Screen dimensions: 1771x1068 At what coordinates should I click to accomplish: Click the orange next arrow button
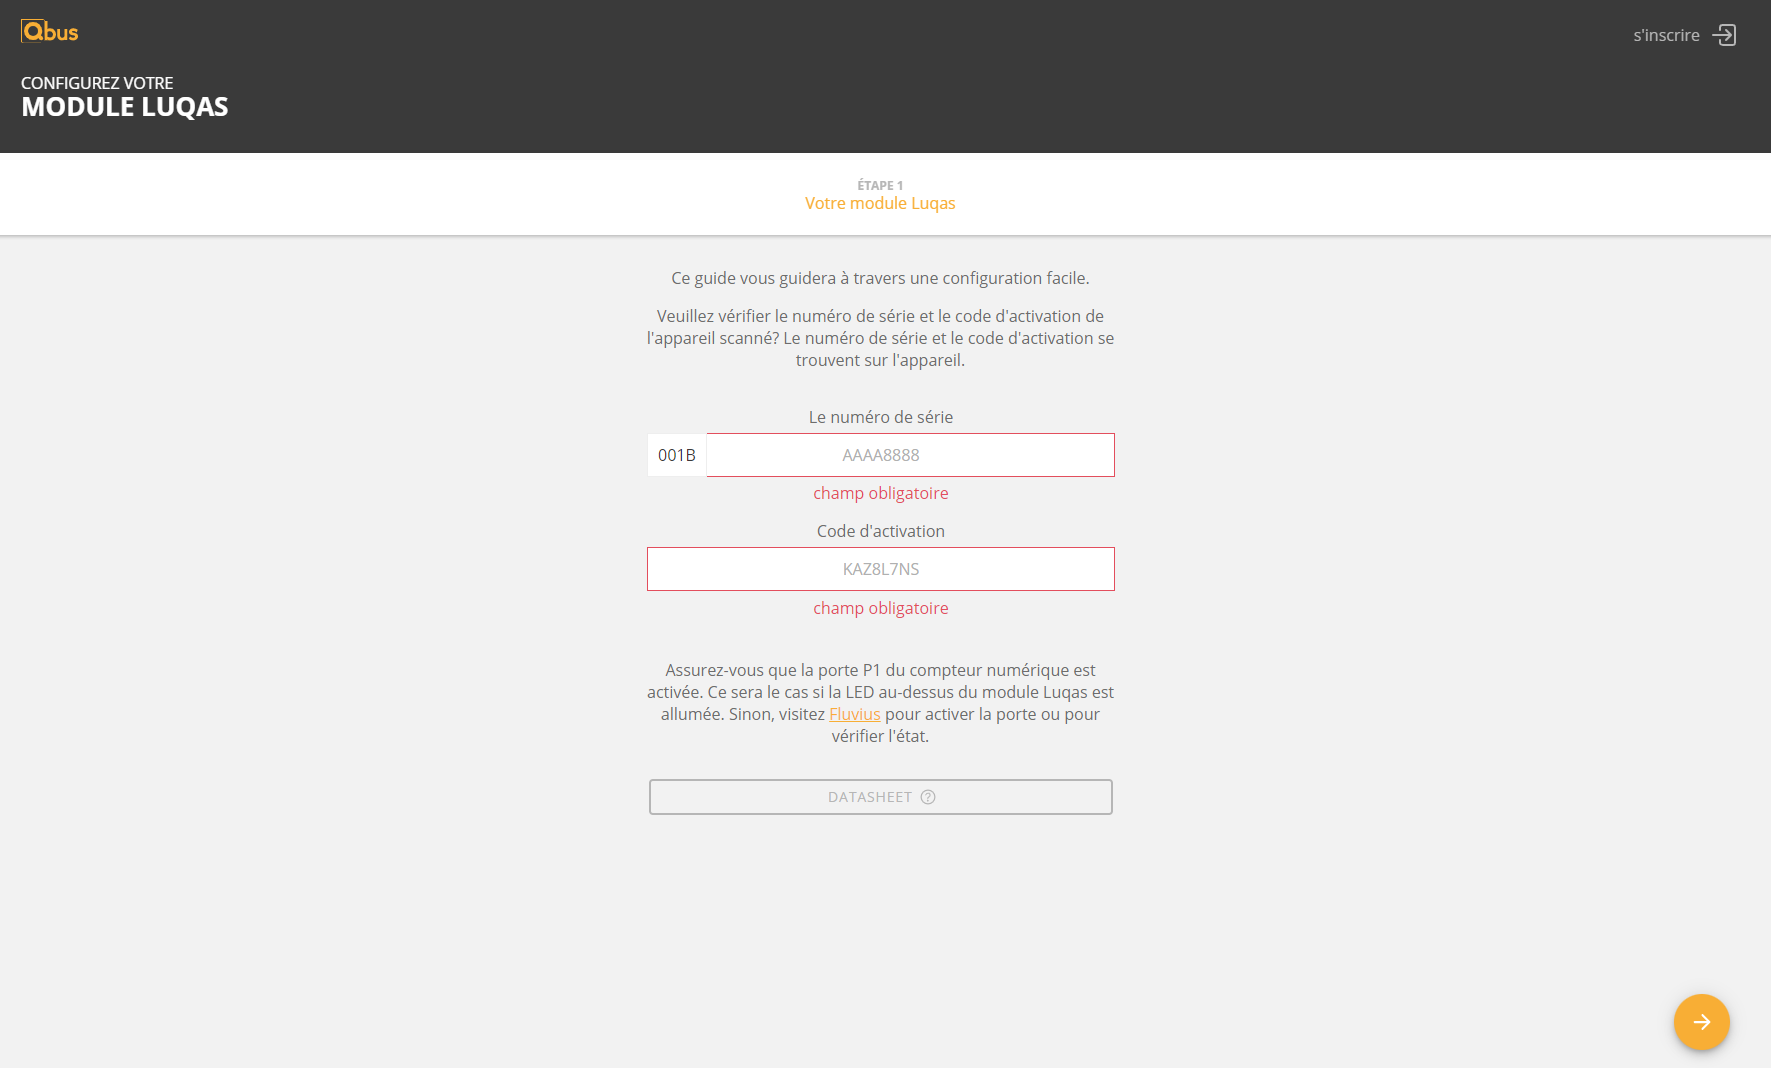pos(1701,1022)
